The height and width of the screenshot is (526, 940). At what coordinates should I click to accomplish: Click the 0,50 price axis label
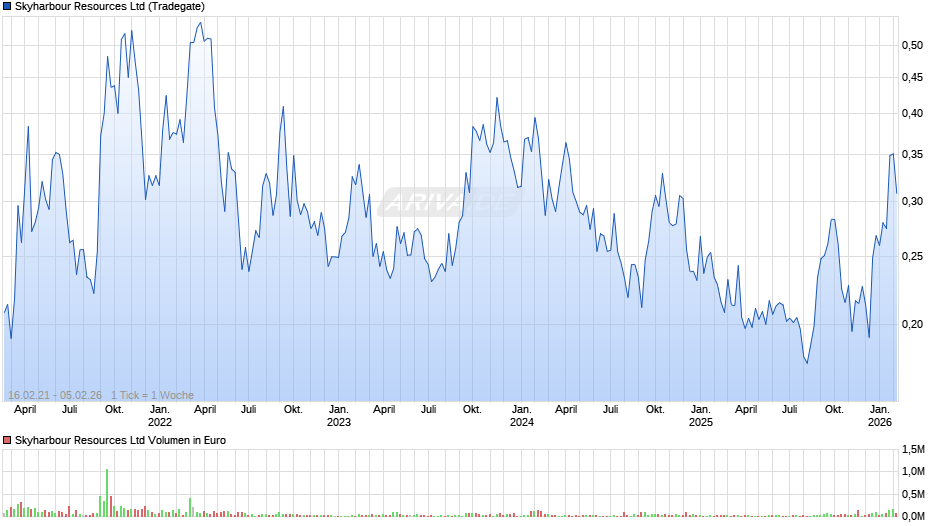(x=912, y=46)
